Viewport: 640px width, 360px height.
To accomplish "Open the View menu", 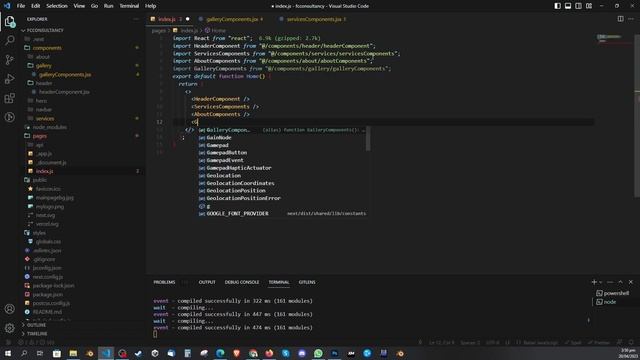I will pos(79,6).
